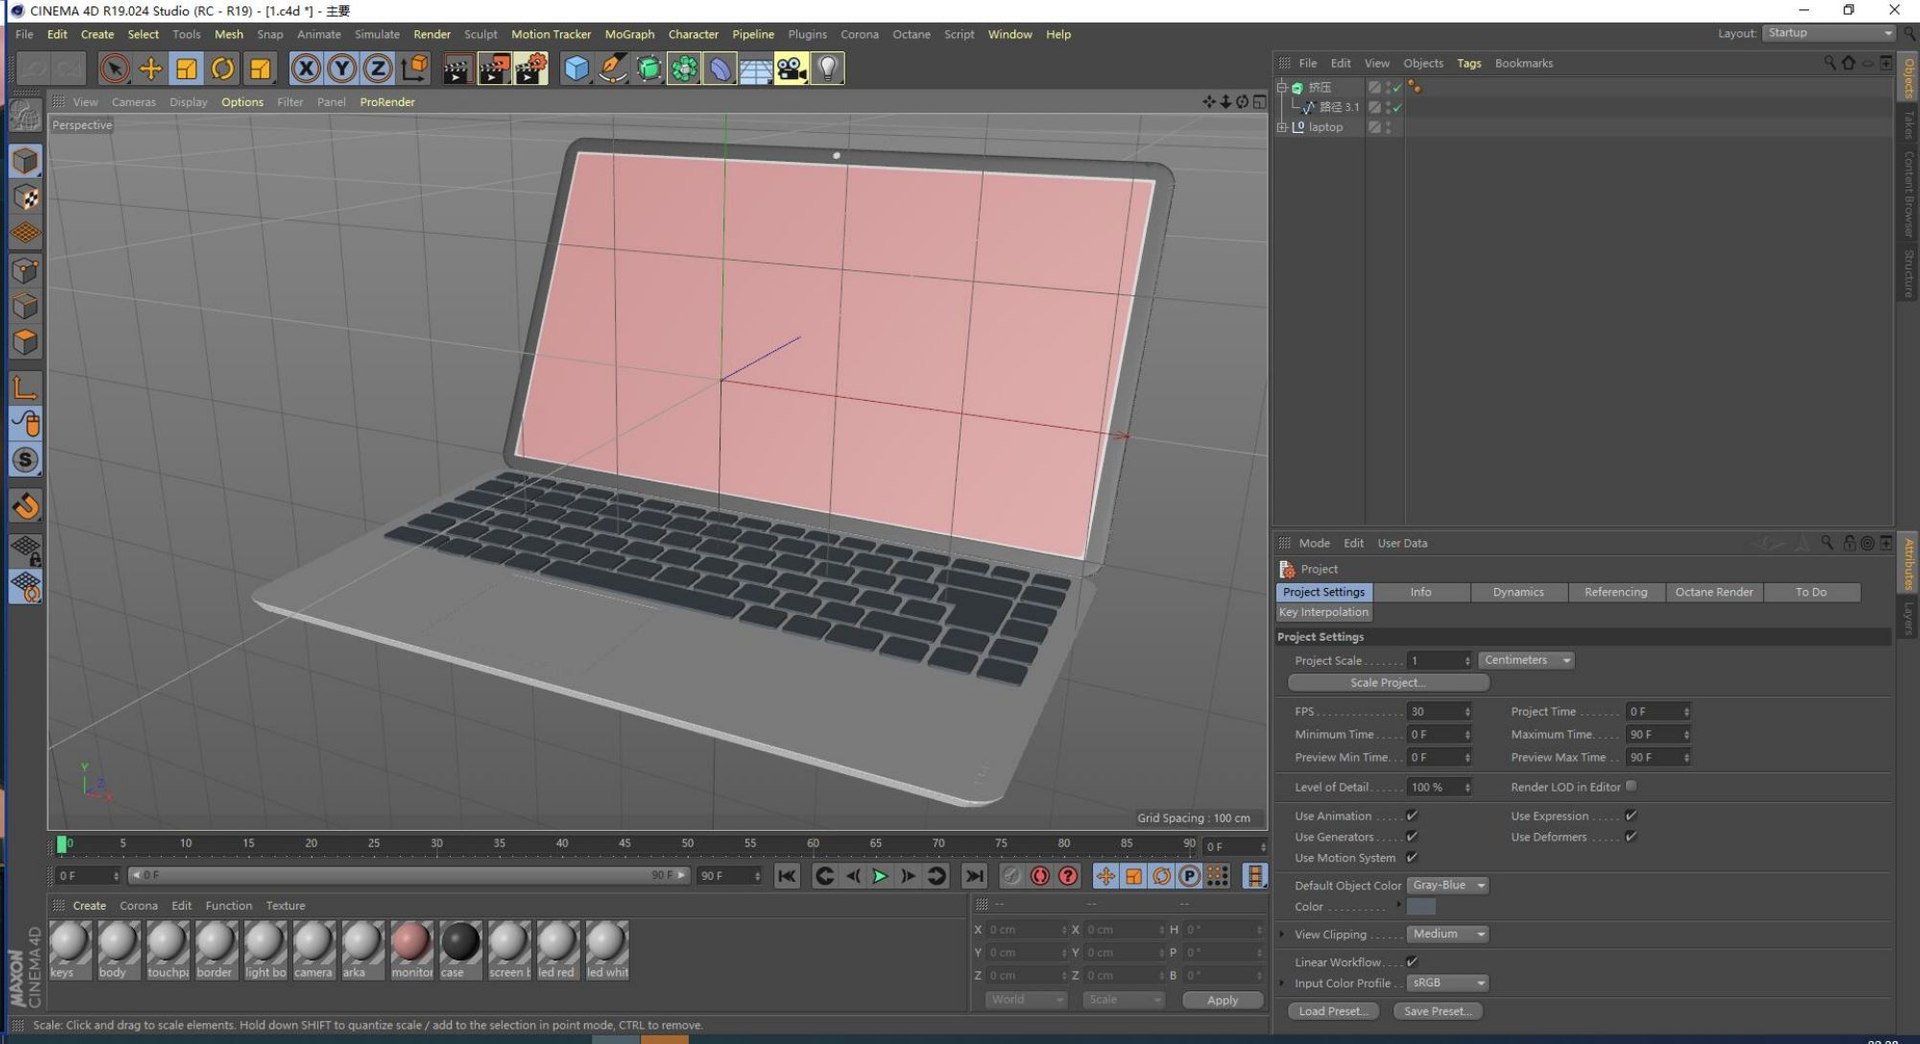Select the Scale tool
Viewport: 1920px width, 1044px height.
coord(186,69)
